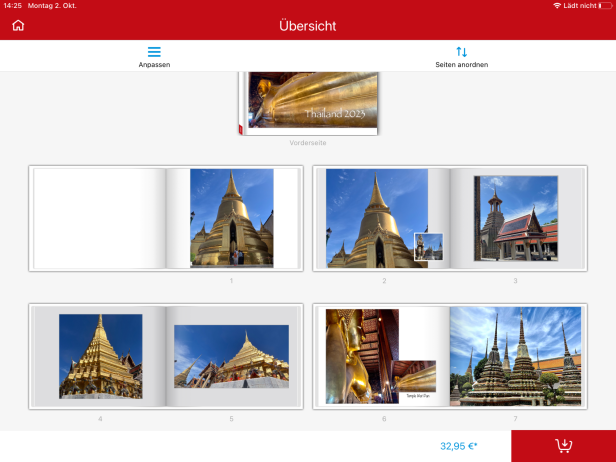Tap the page number 6 label
The width and height of the screenshot is (616, 462).
click(x=384, y=419)
